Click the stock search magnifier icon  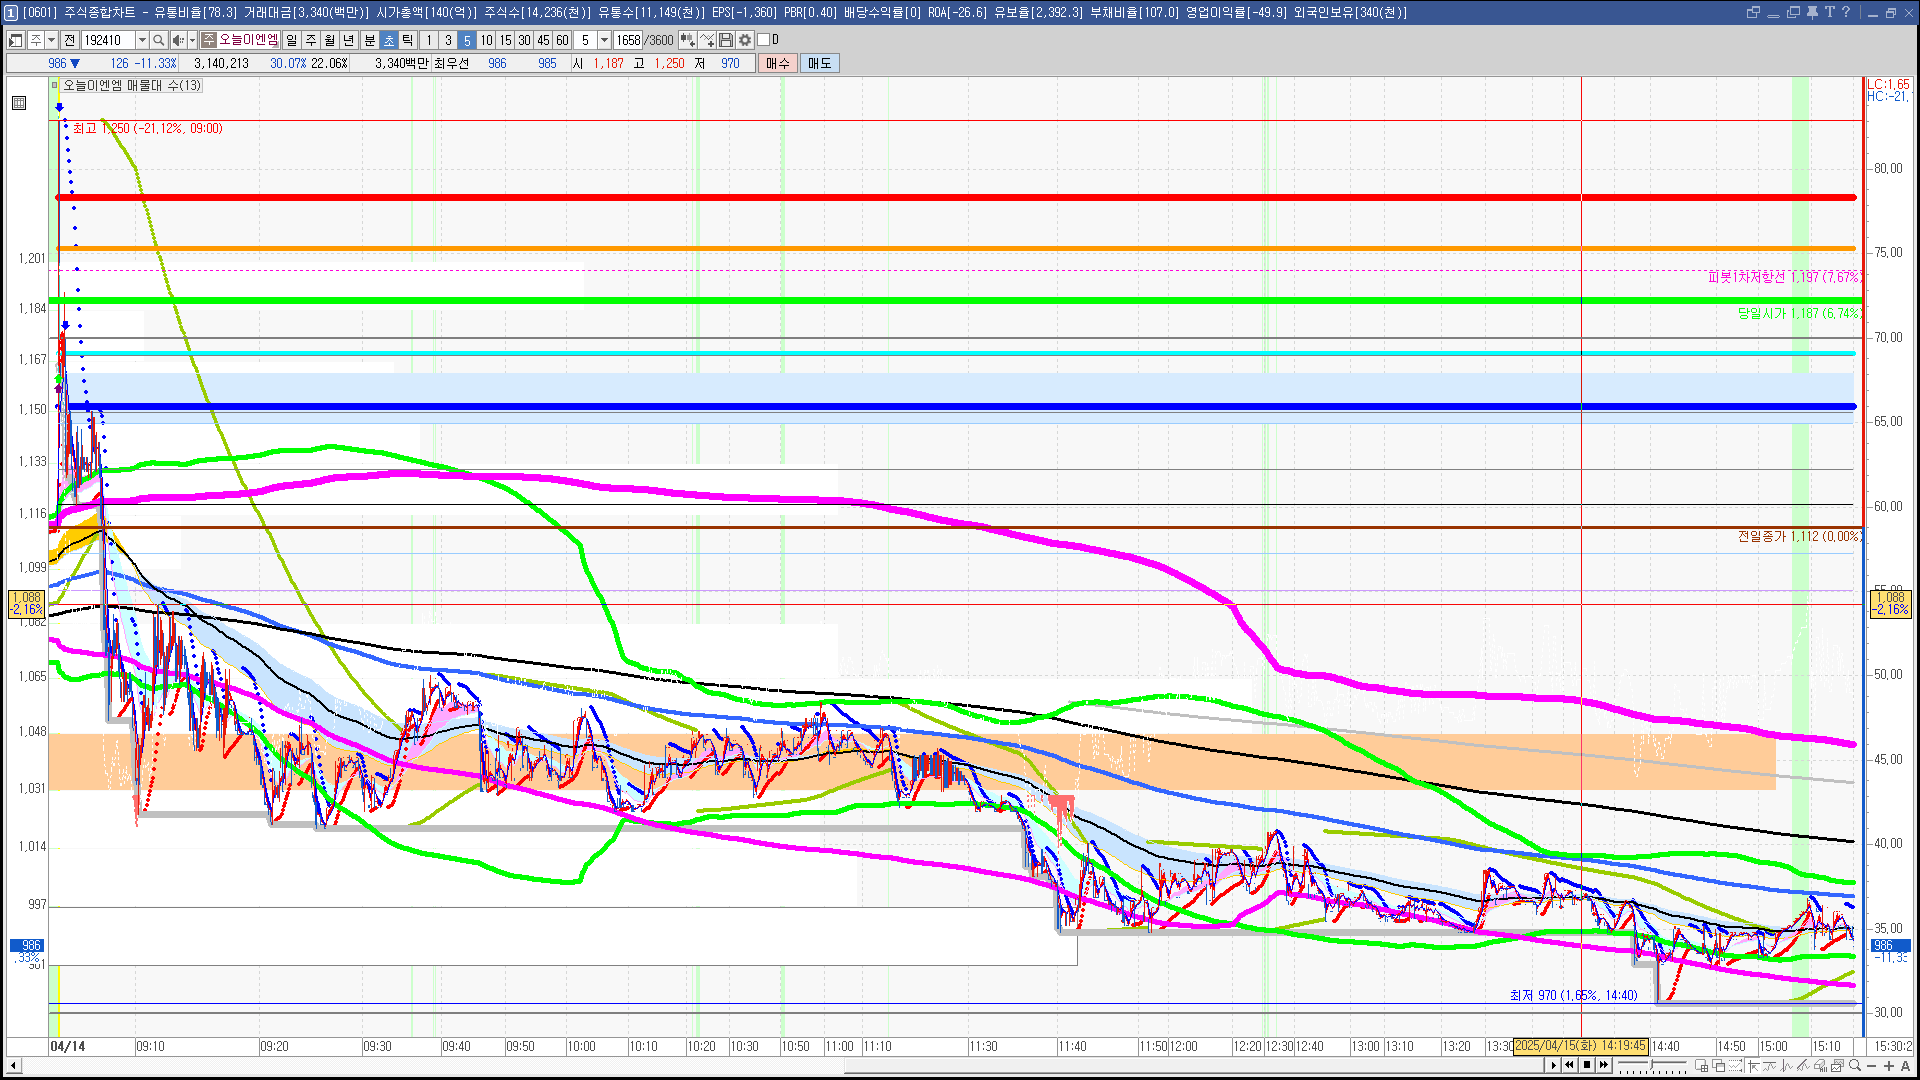click(158, 40)
